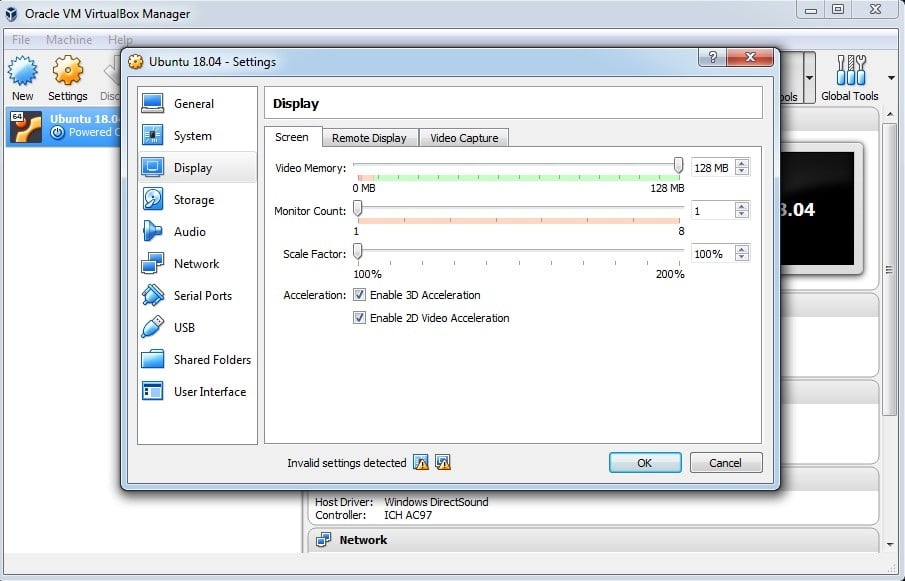Uncheck Enable 2D Video Acceleration
The width and height of the screenshot is (905, 581).
(x=360, y=318)
